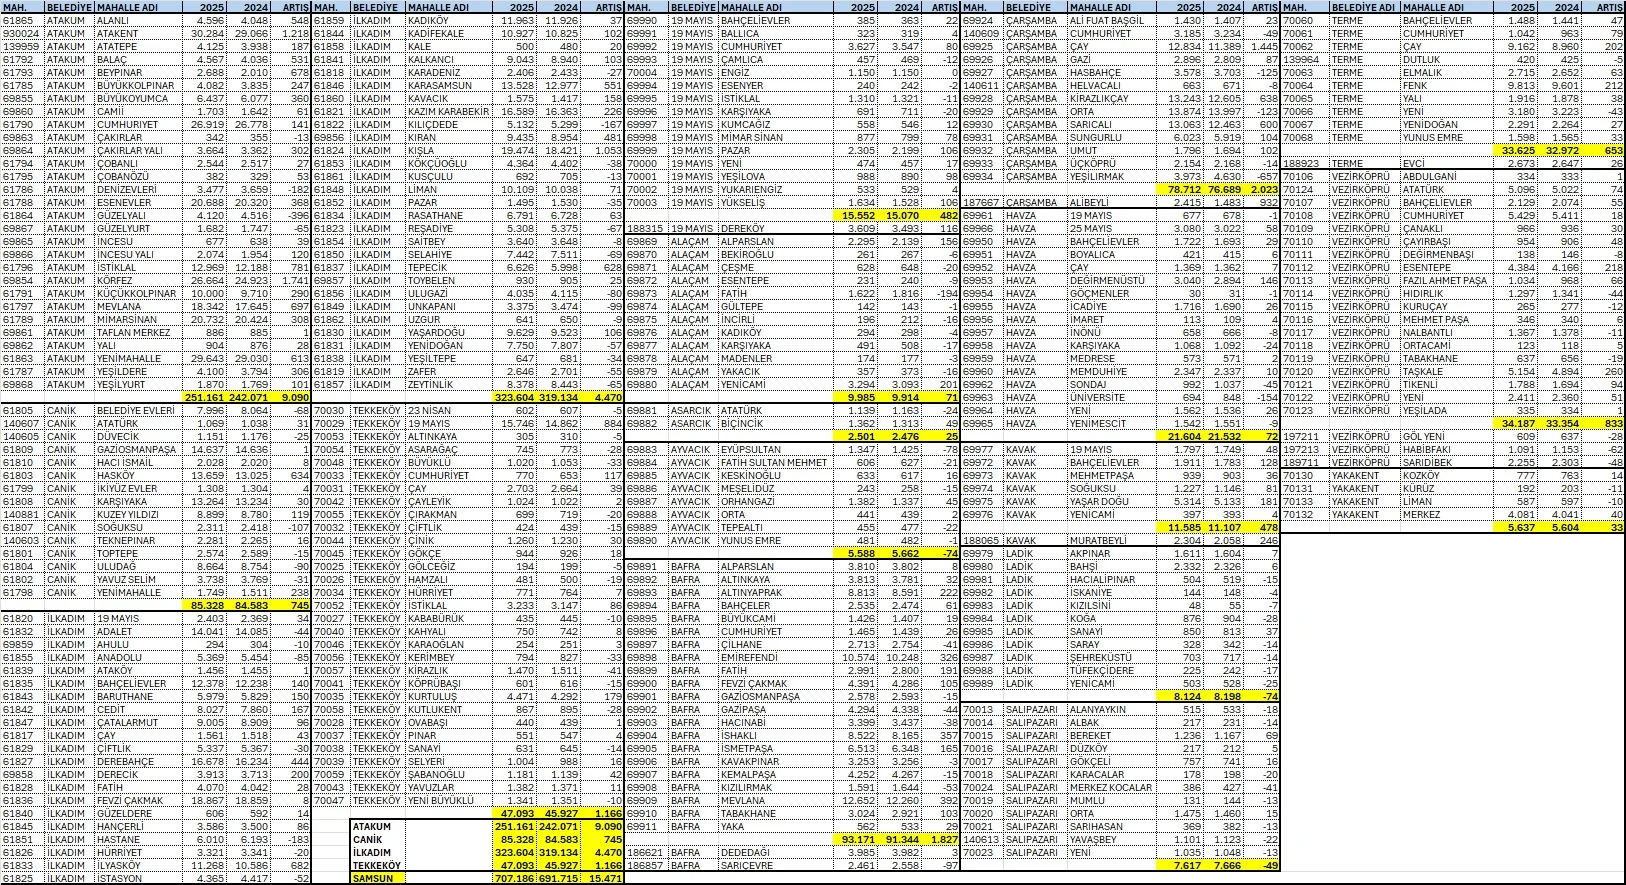Click the FAZIL AHMET PAŞA cell

point(1444,280)
